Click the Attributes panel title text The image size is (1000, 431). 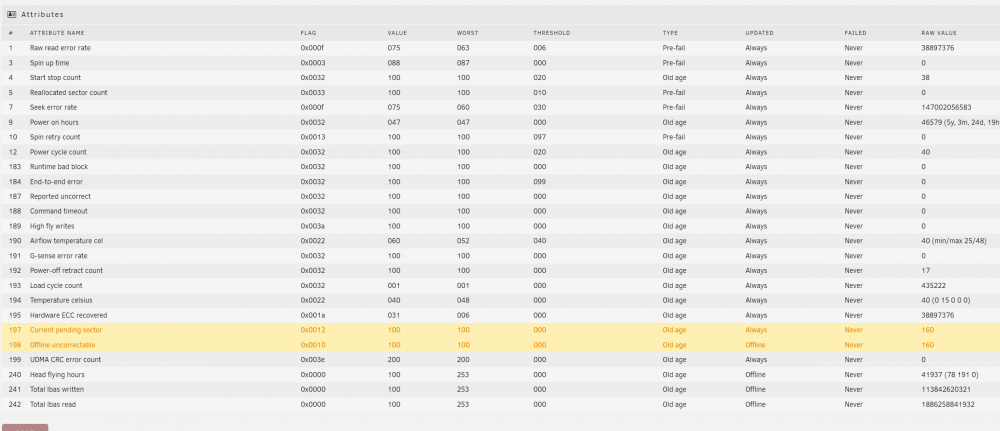click(x=42, y=14)
